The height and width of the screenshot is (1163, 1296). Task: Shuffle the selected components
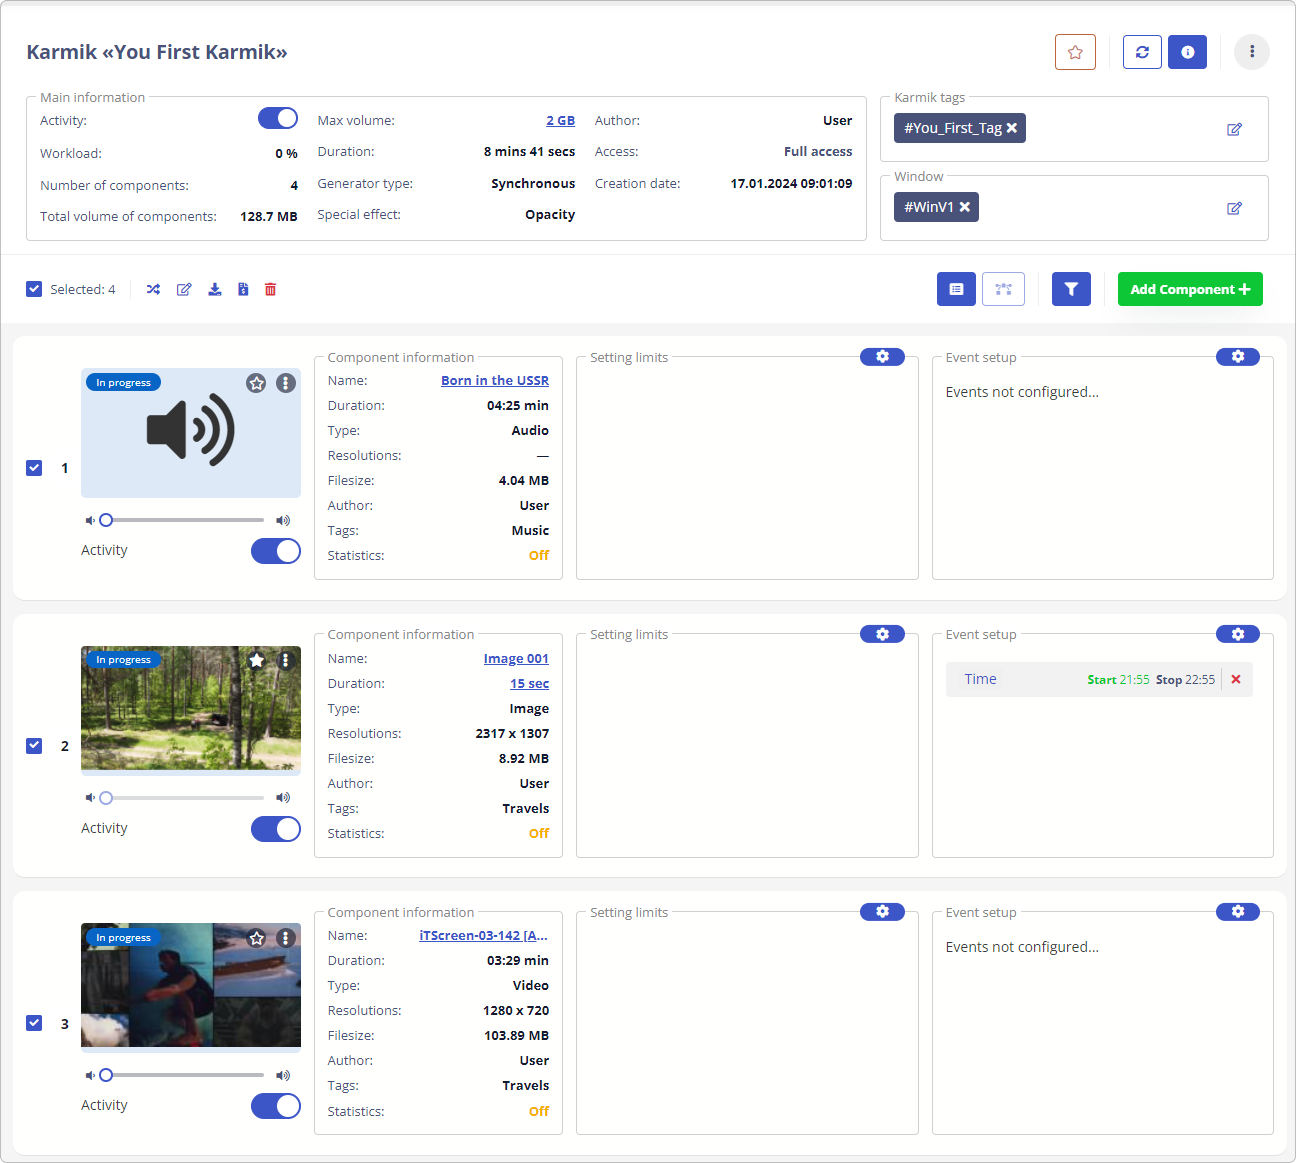click(x=153, y=289)
